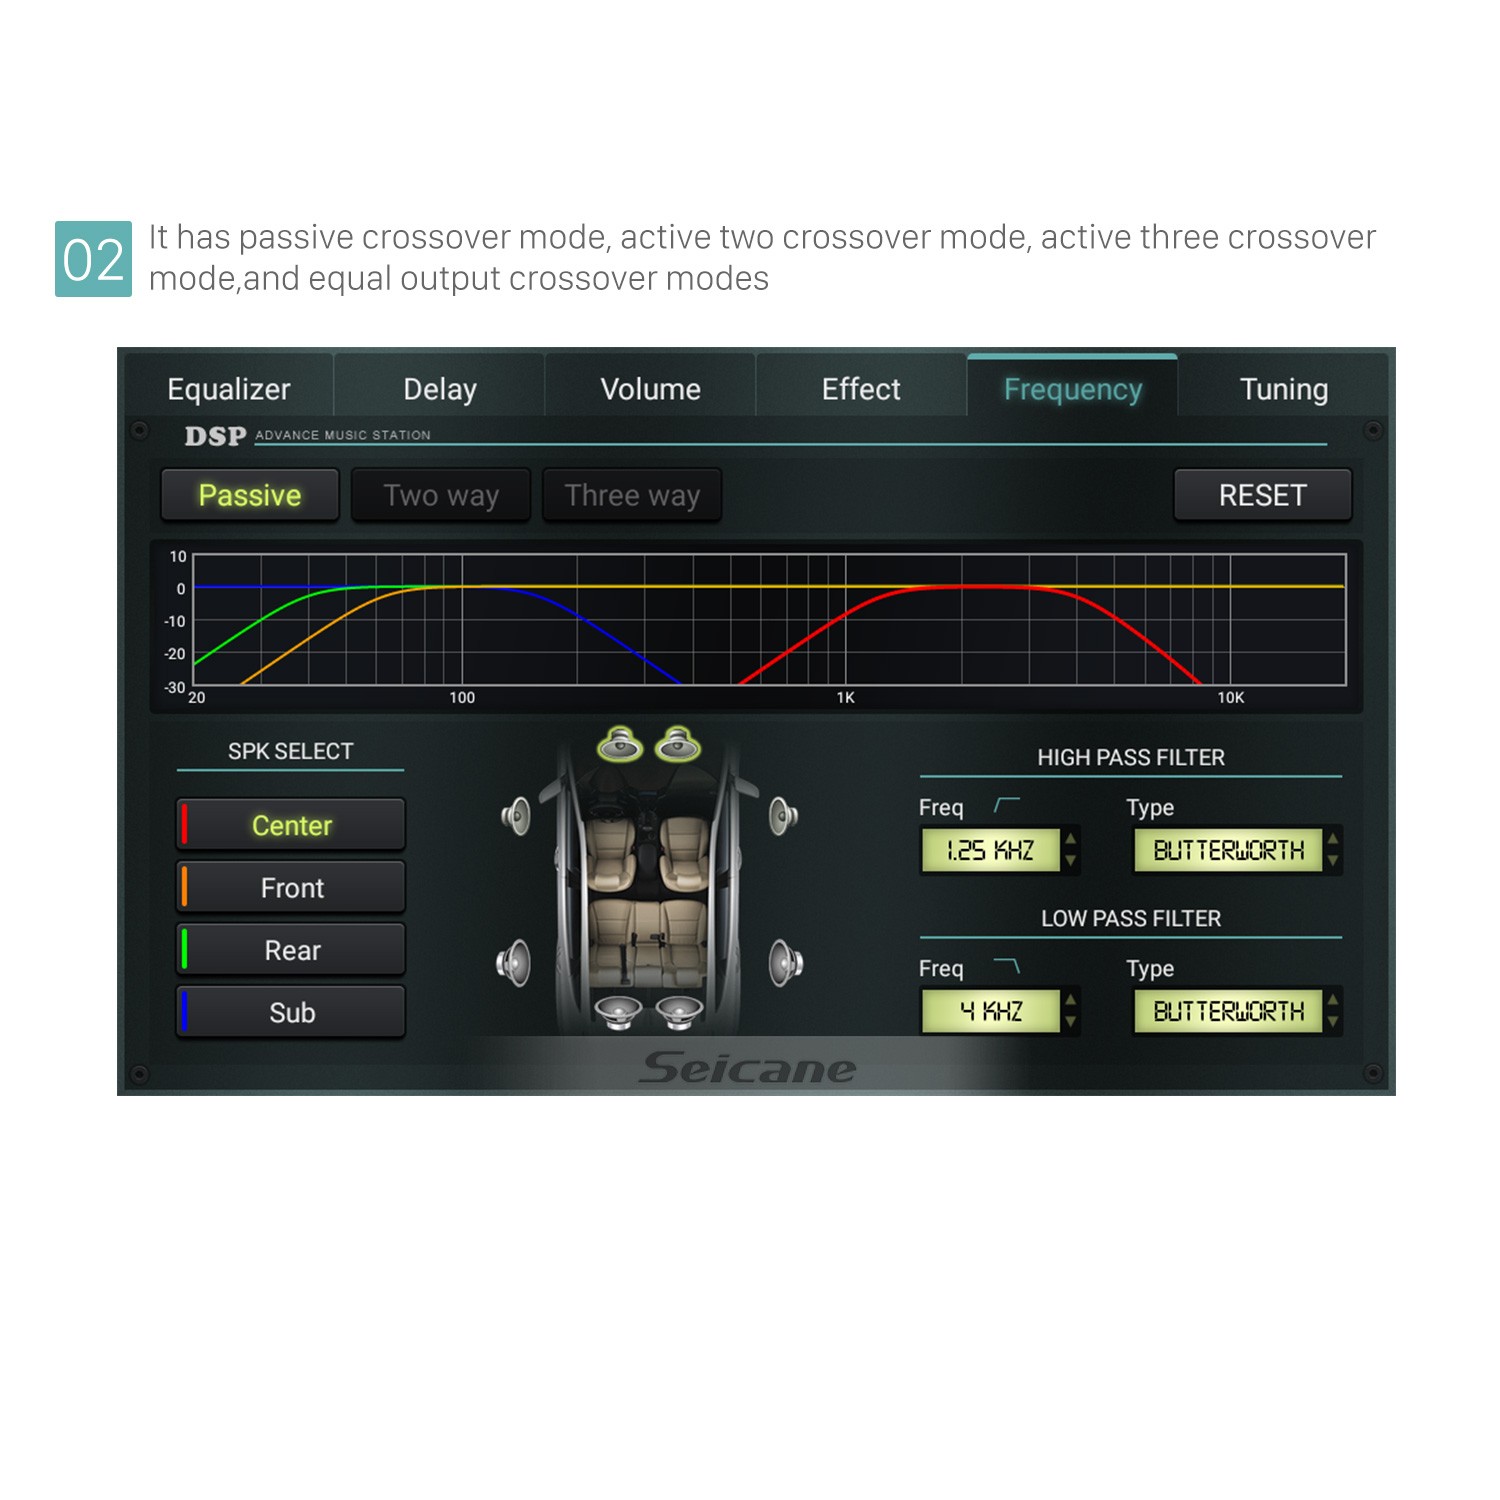The height and width of the screenshot is (1500, 1500).
Task: Pick the Sub speaker channel
Action: (x=291, y=1012)
